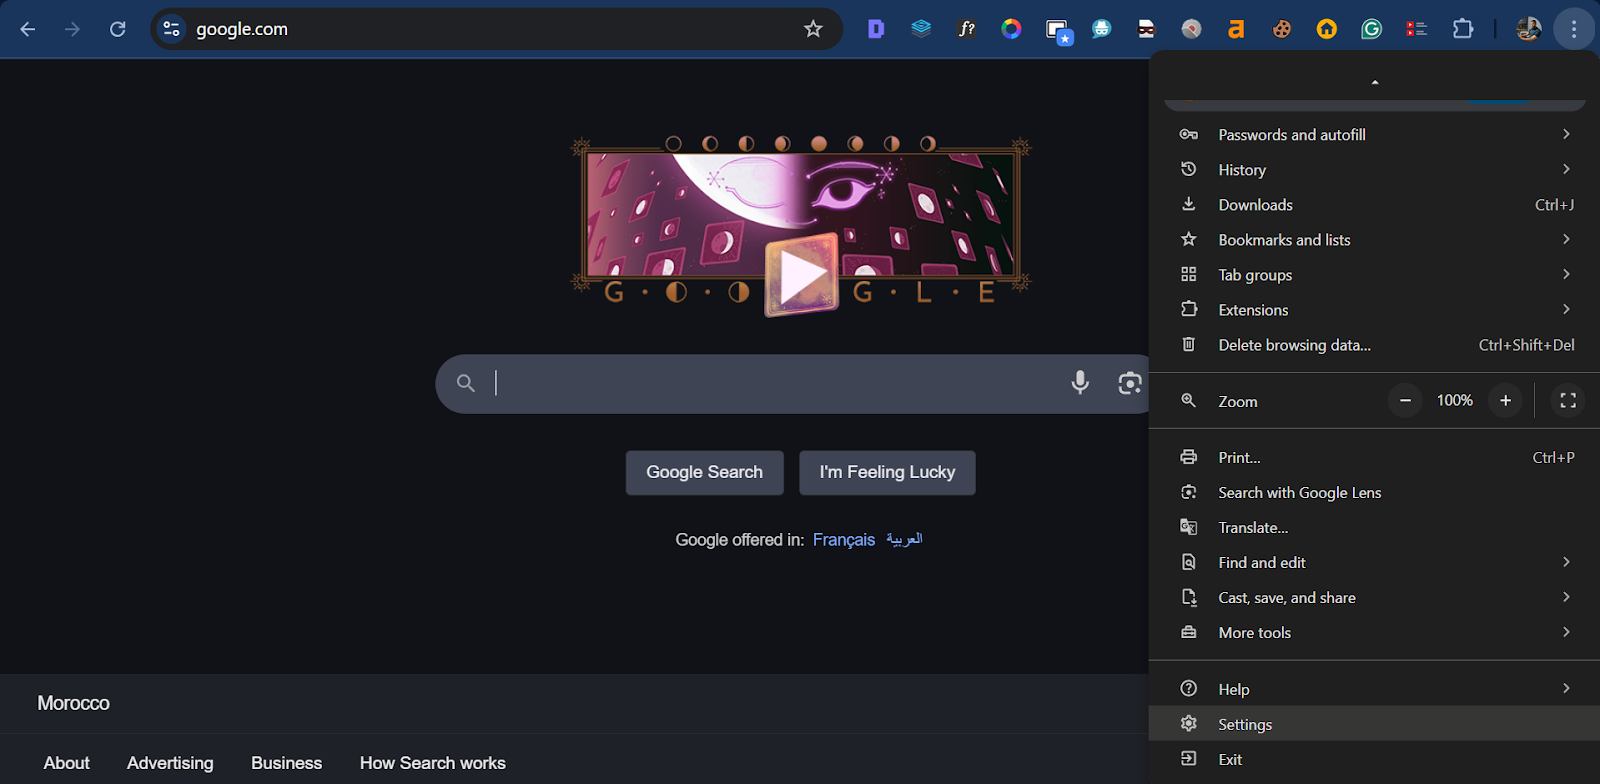
Task: Decrease zoom with the minus button
Action: point(1405,401)
